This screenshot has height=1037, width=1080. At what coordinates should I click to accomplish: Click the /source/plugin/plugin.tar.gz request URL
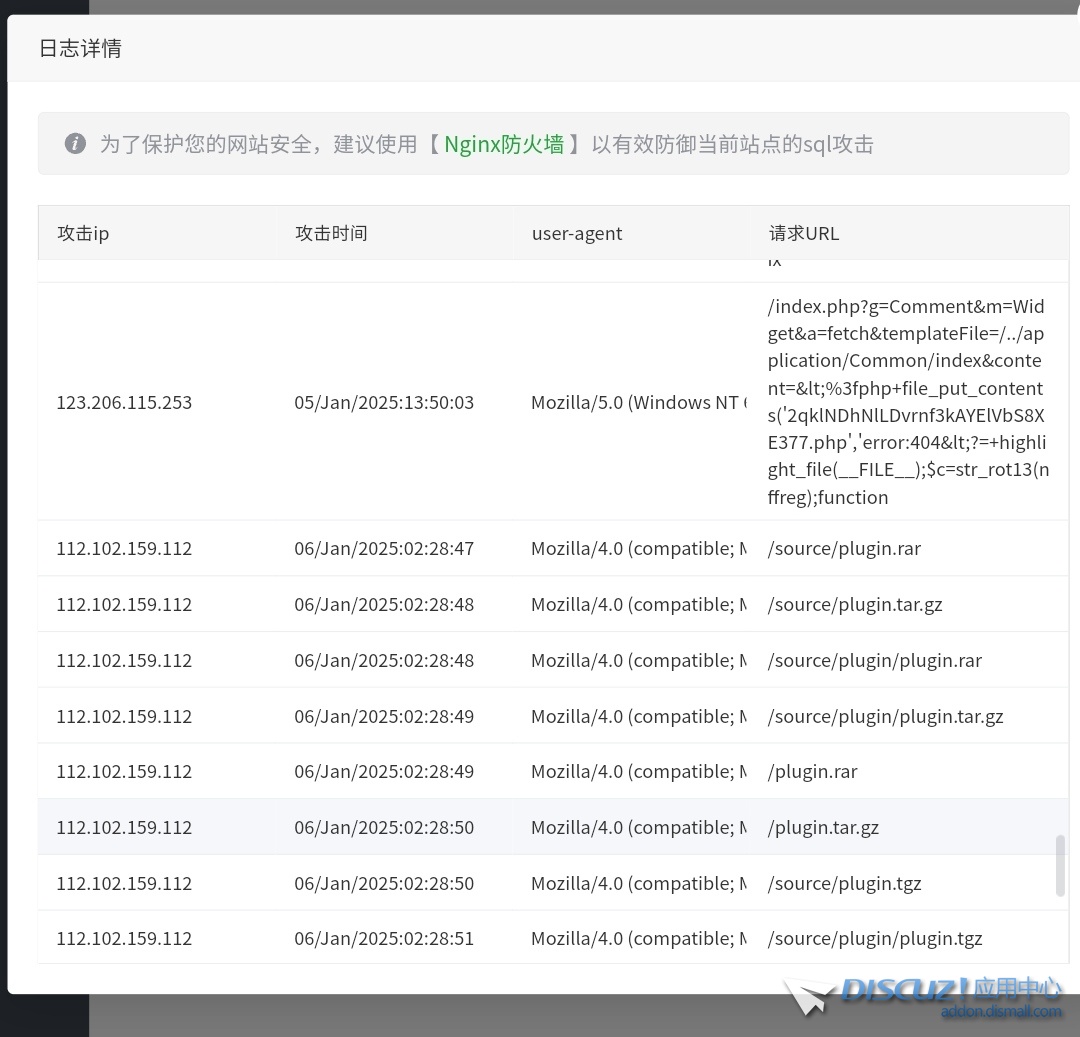coord(885,716)
